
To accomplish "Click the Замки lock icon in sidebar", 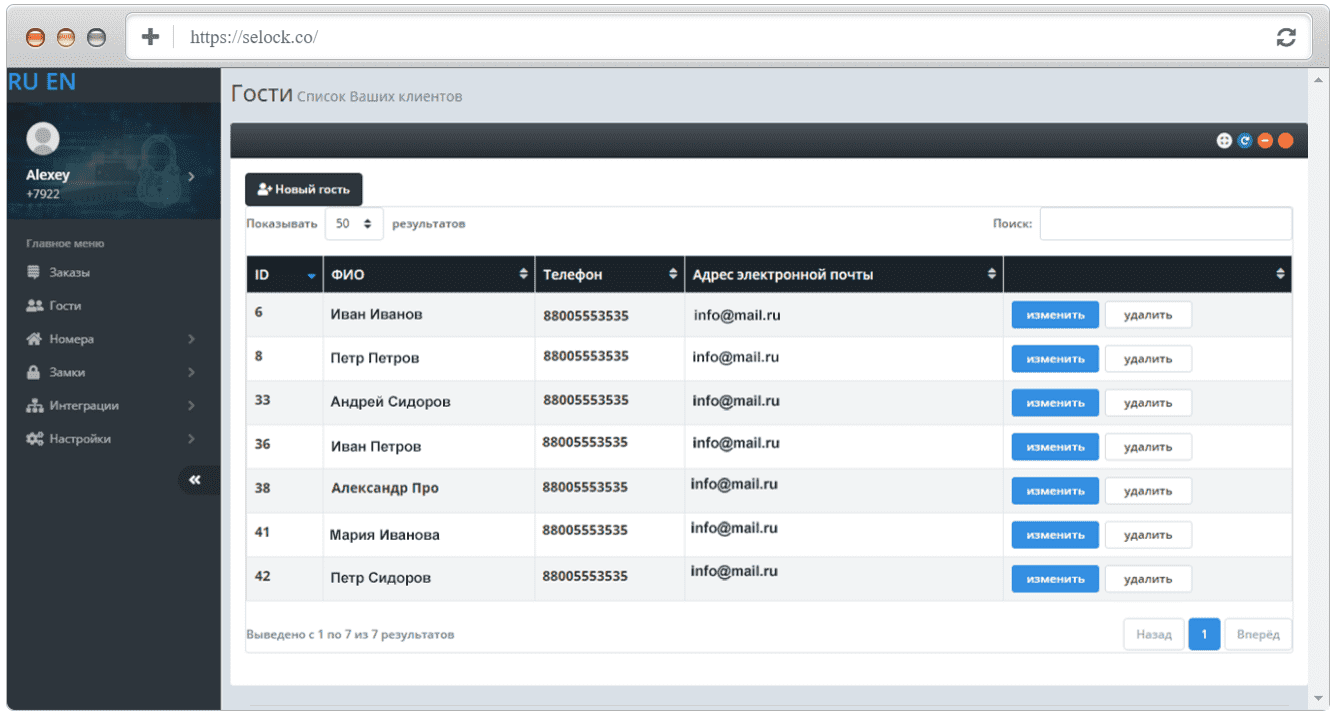I will [33, 372].
